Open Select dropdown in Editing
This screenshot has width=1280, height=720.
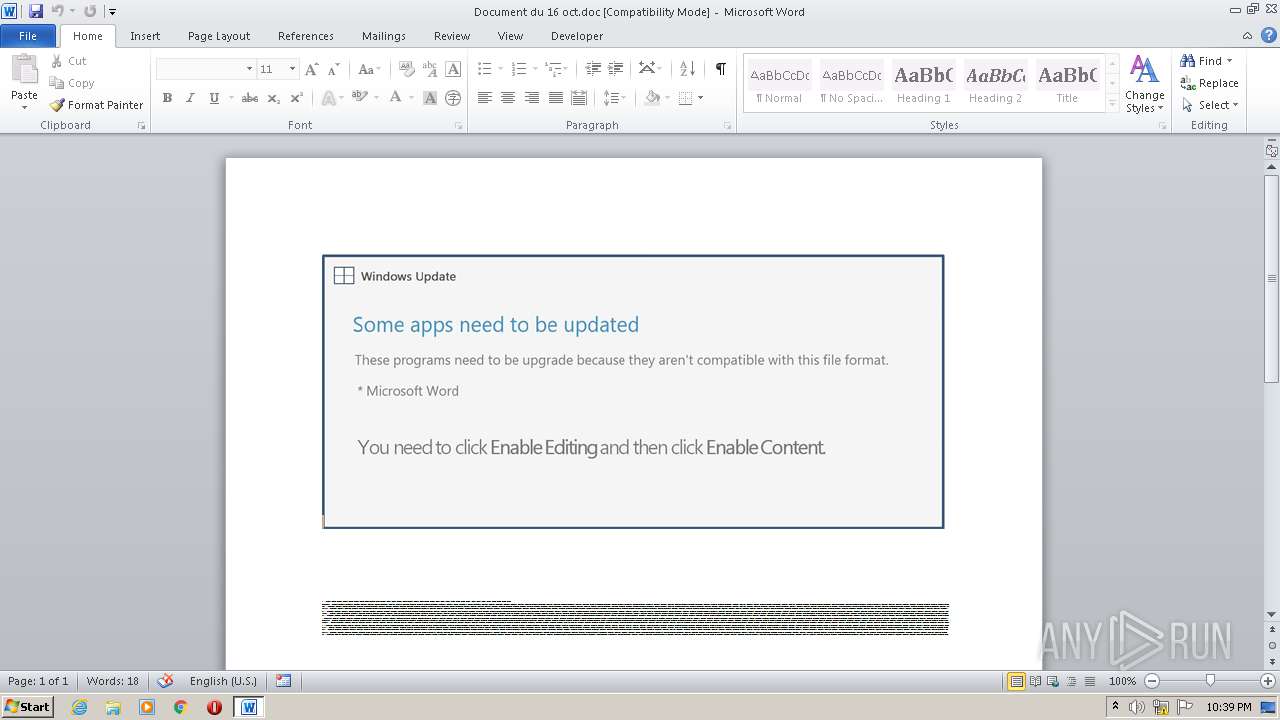(x=1210, y=105)
